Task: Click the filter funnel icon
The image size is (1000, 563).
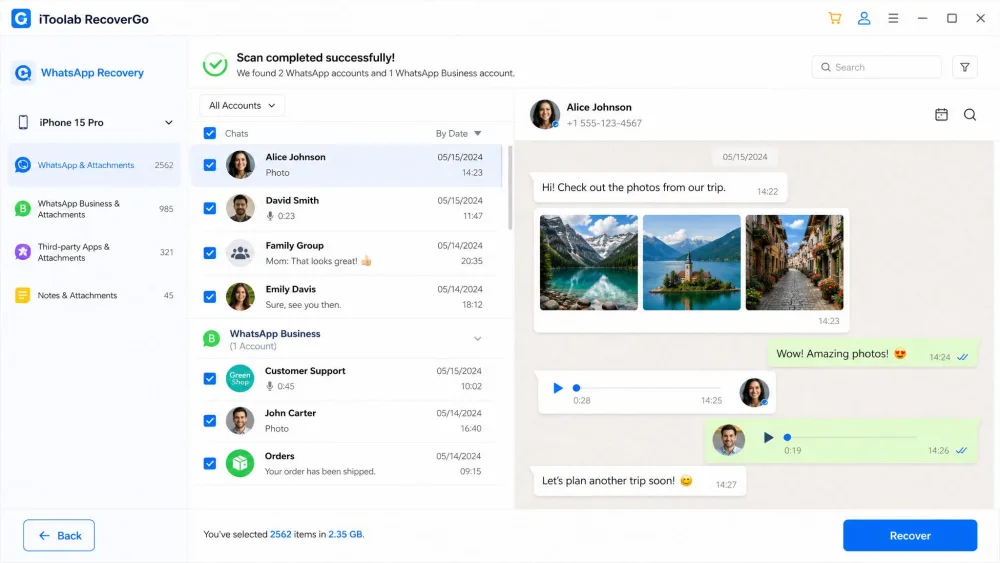Action: point(964,67)
